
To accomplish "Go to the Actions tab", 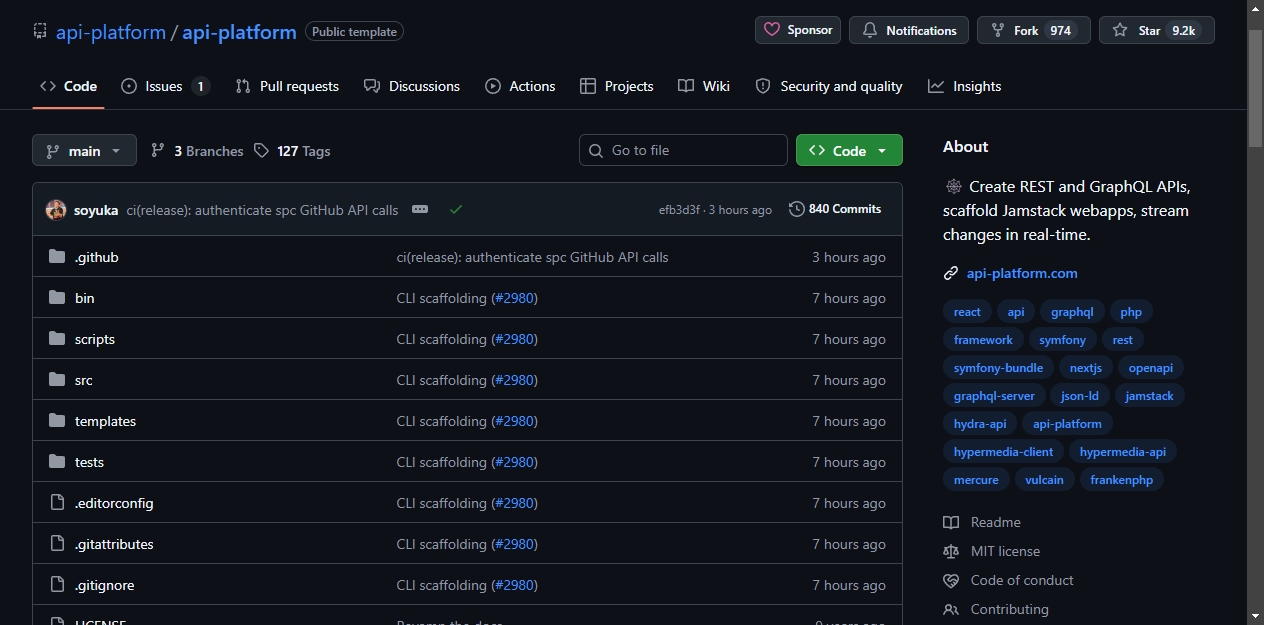I will [520, 86].
